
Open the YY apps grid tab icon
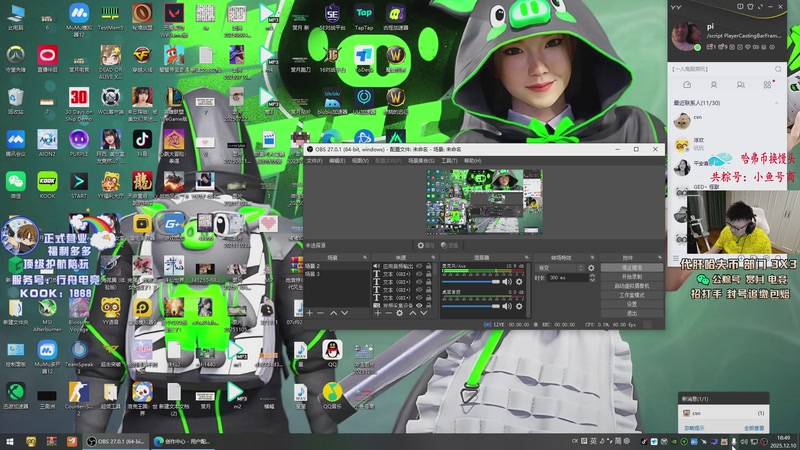coord(767,85)
